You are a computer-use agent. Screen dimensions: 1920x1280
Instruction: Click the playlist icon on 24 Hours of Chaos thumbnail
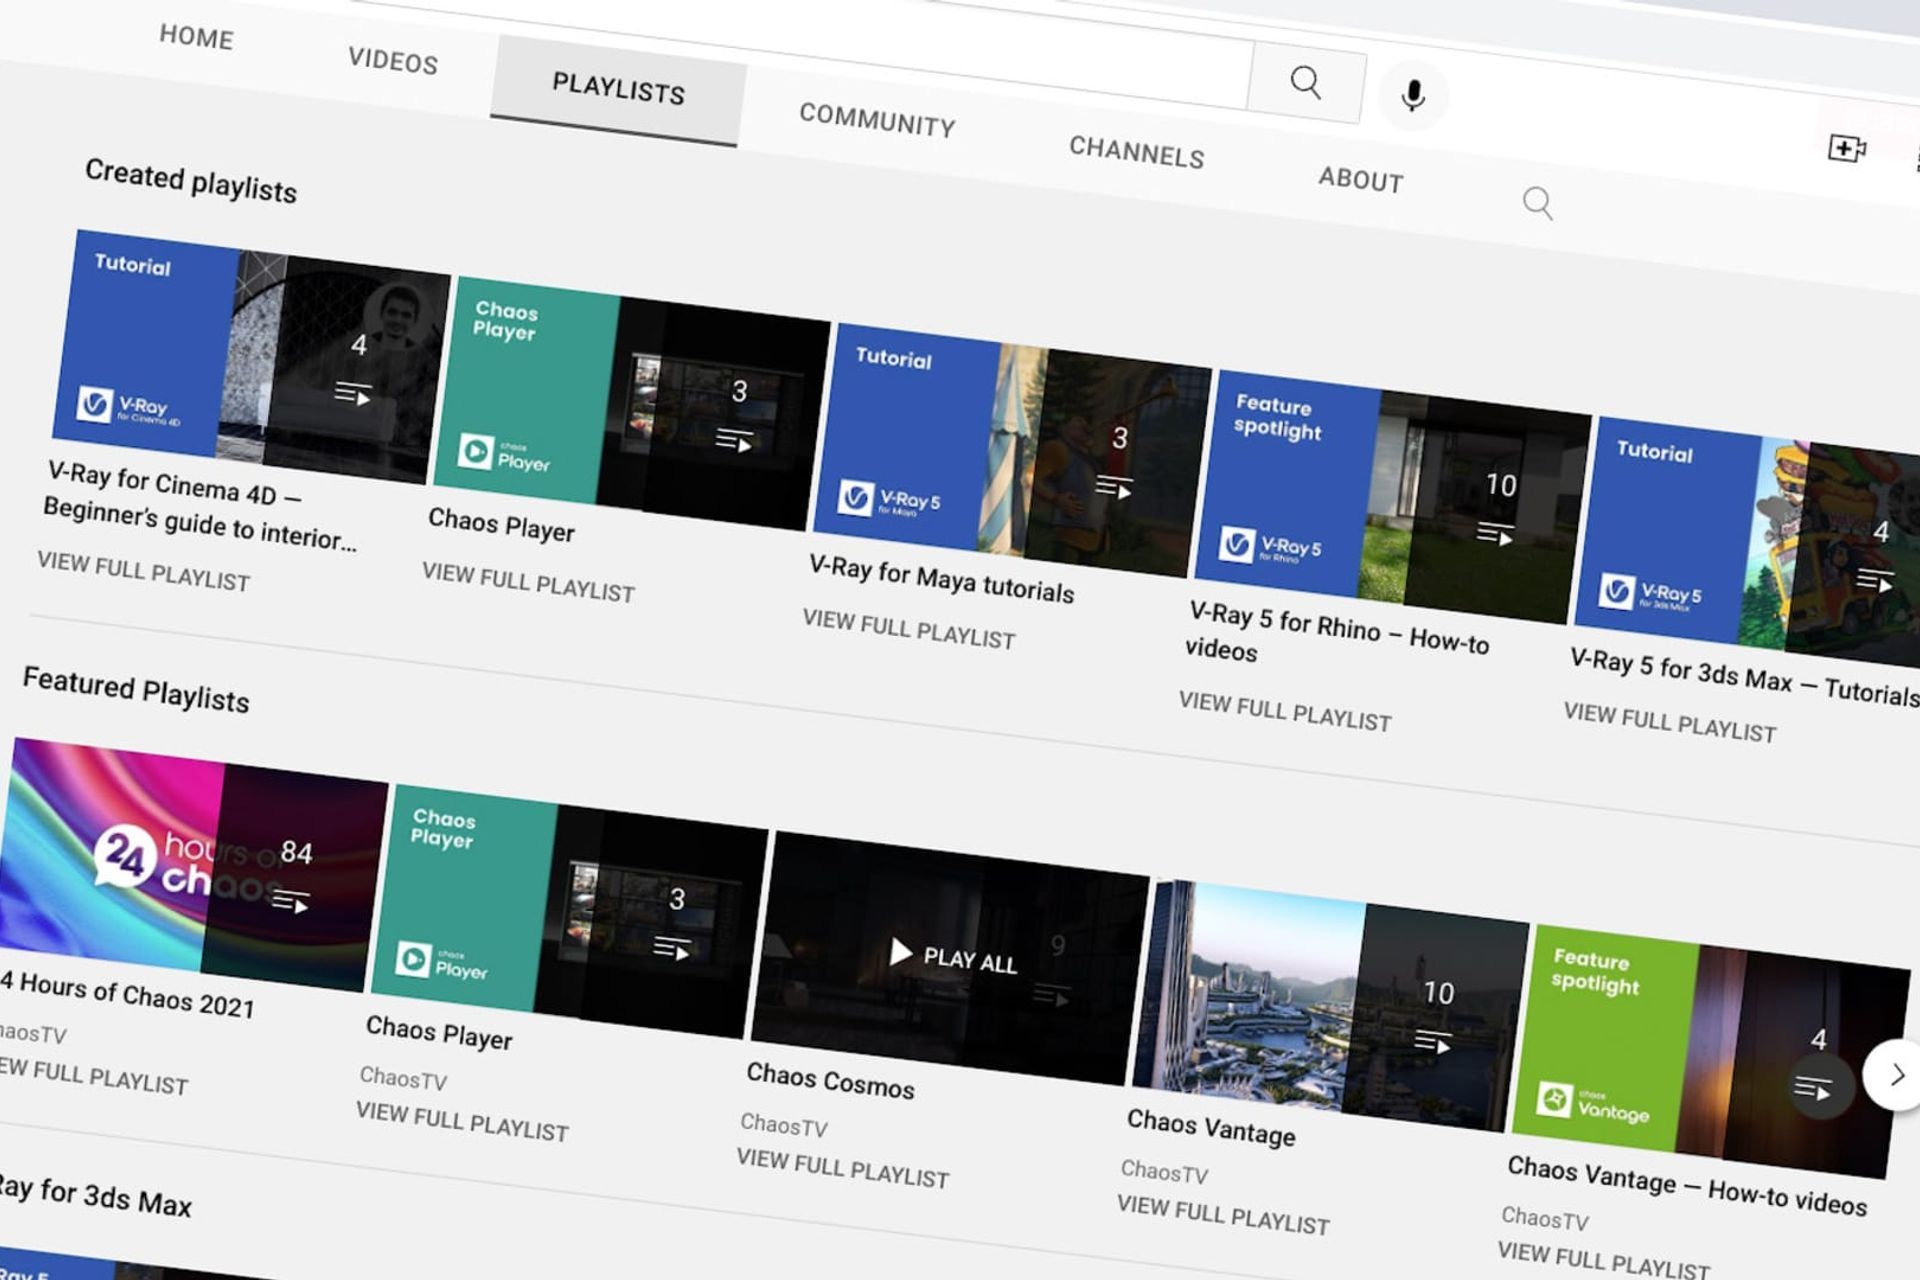[x=290, y=901]
